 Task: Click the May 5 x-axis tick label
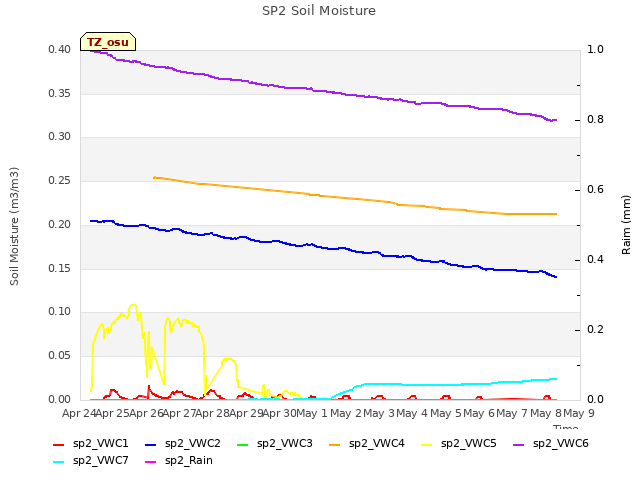pos(445,413)
